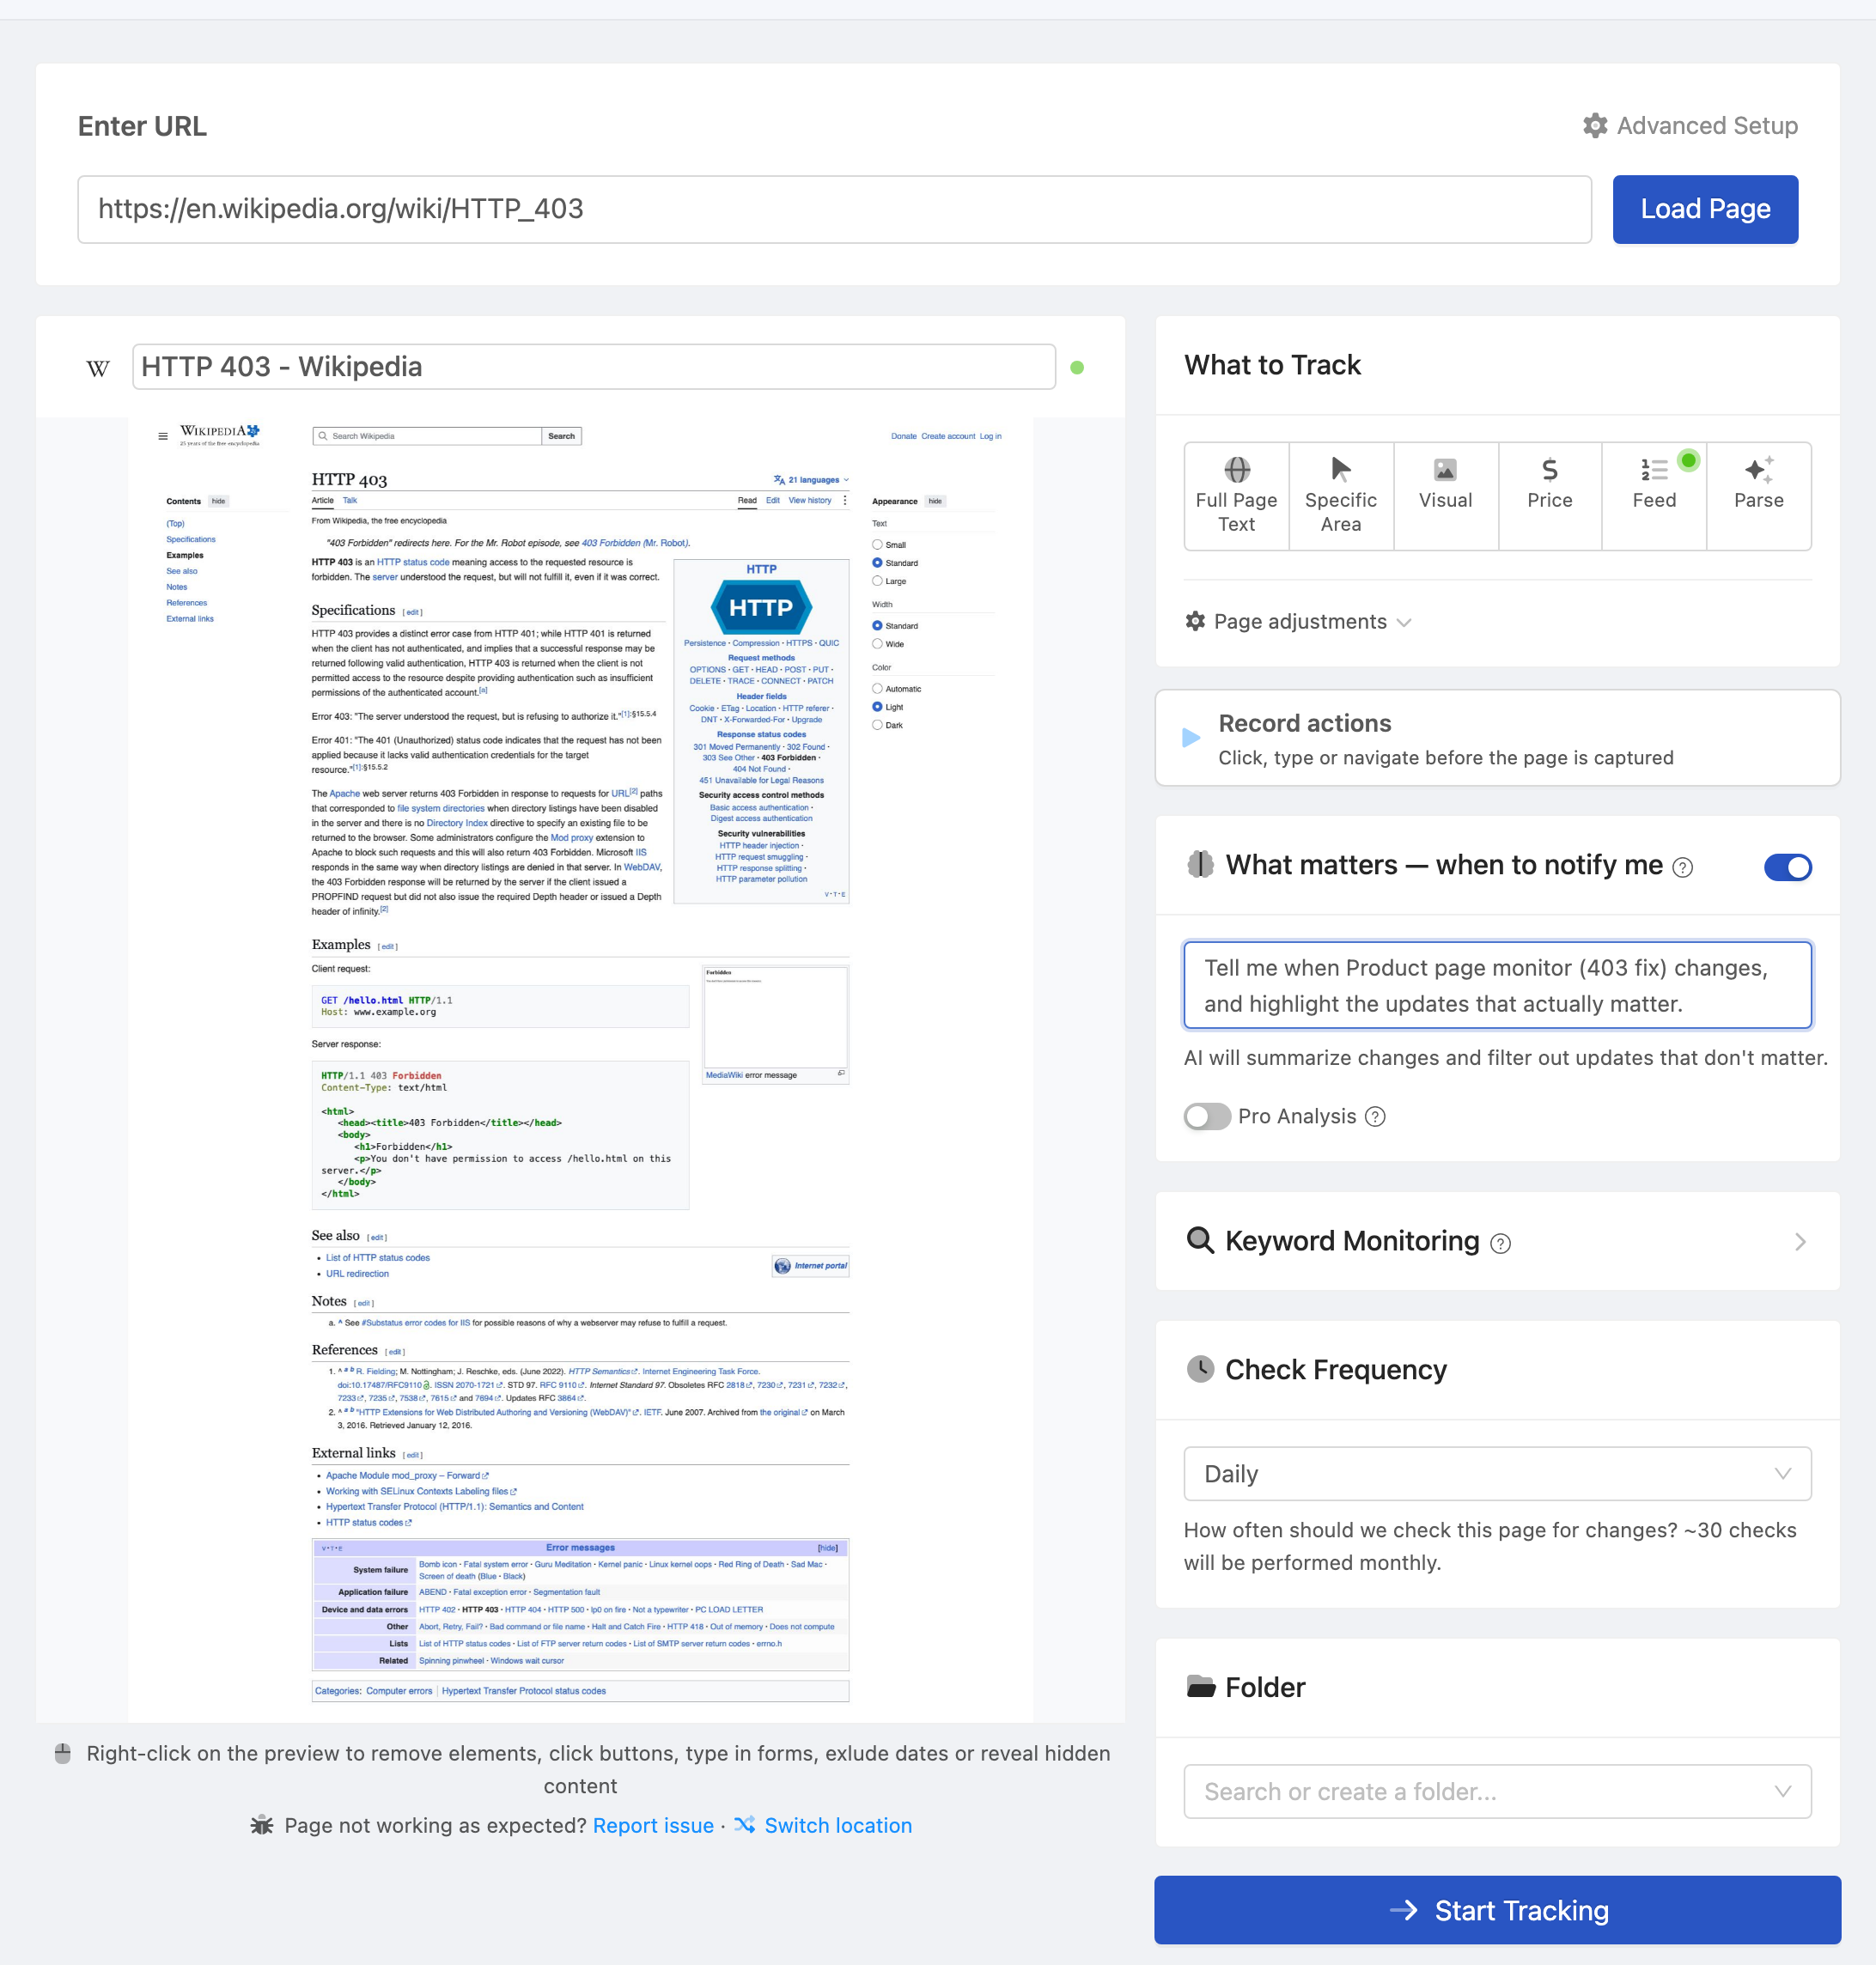1876x1965 pixels.
Task: Open the Record actions panel
Action: click(1497, 738)
